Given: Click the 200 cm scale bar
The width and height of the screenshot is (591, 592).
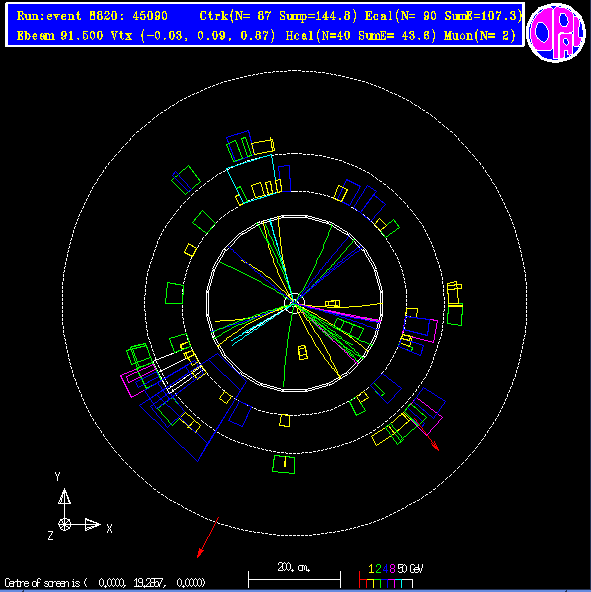Looking at the screenshot, I should tap(295, 579).
